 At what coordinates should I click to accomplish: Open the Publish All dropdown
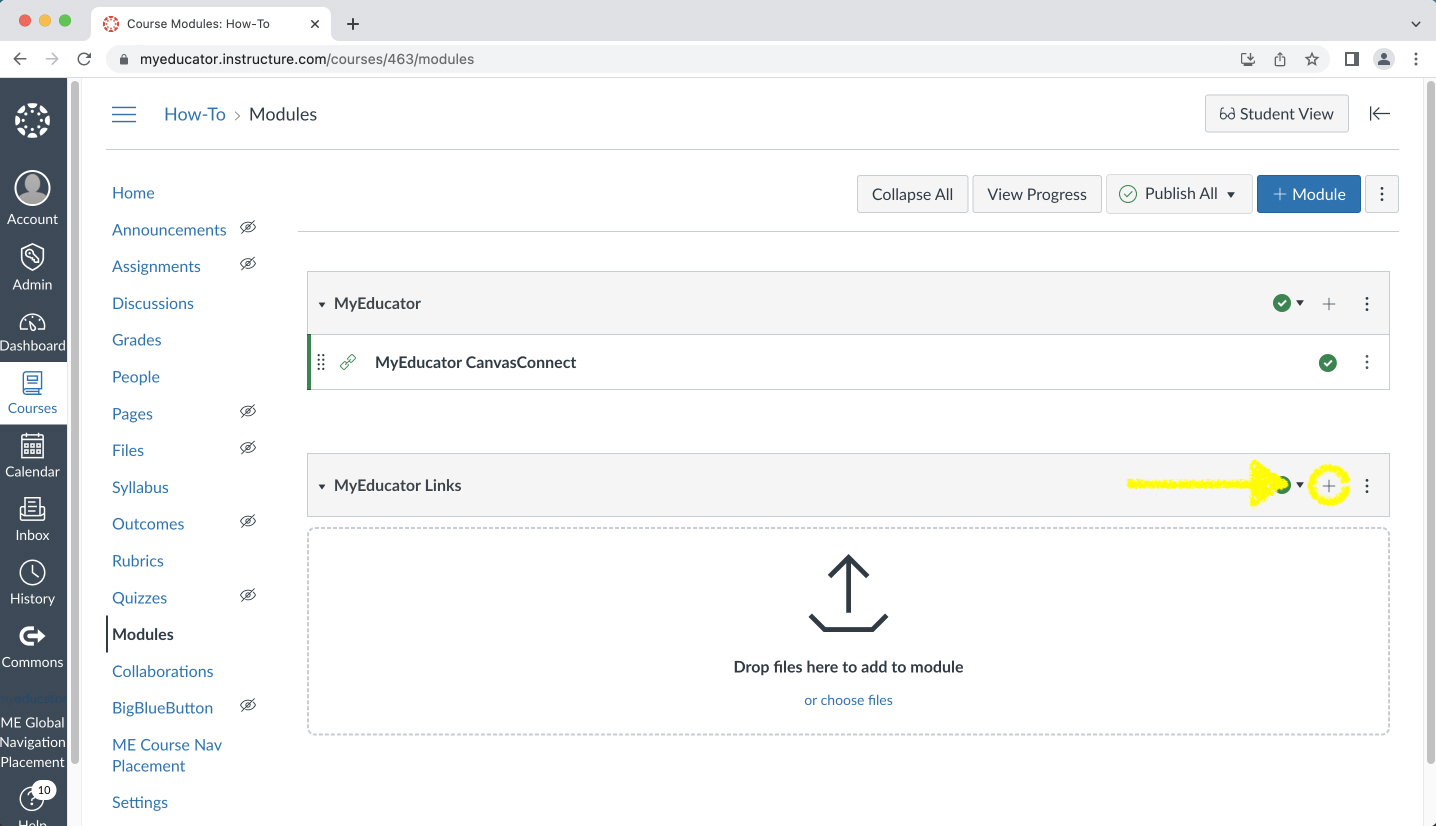pos(1179,194)
